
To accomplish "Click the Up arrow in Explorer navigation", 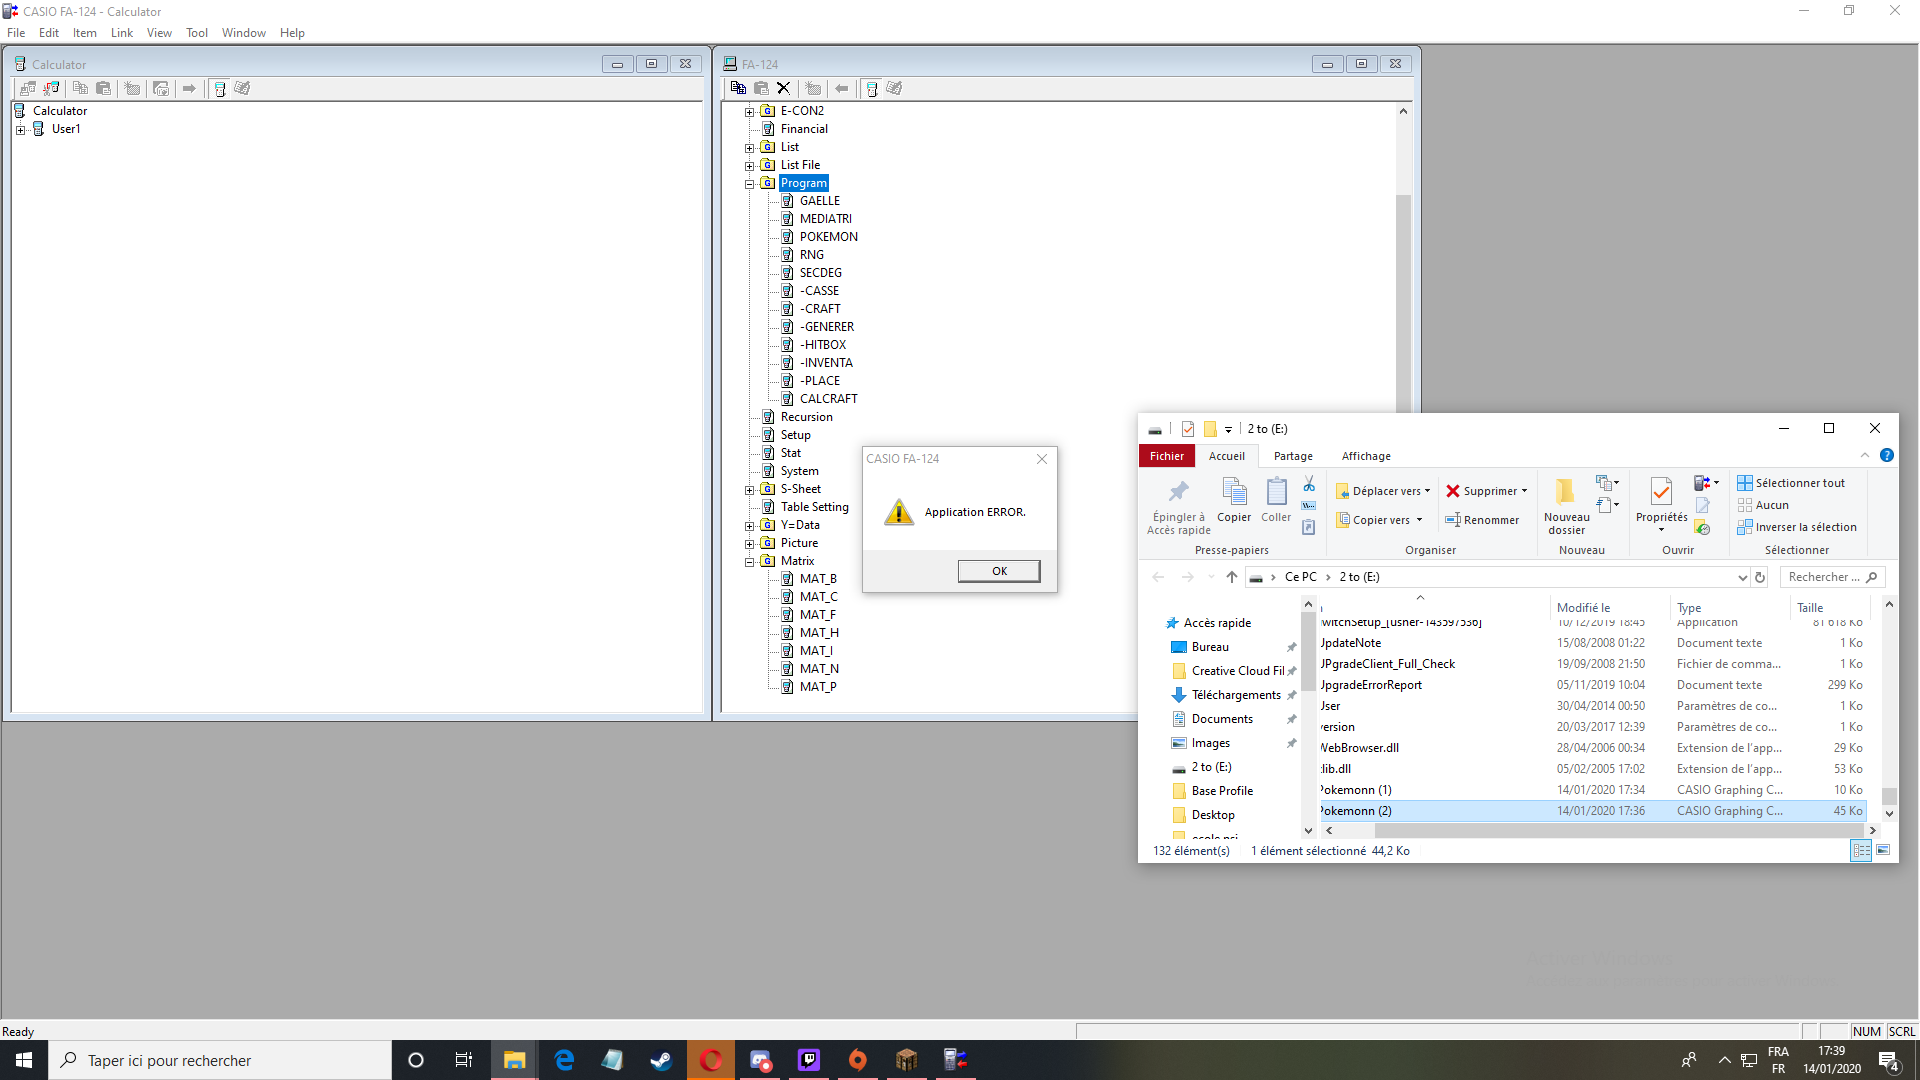I will click(x=1232, y=577).
